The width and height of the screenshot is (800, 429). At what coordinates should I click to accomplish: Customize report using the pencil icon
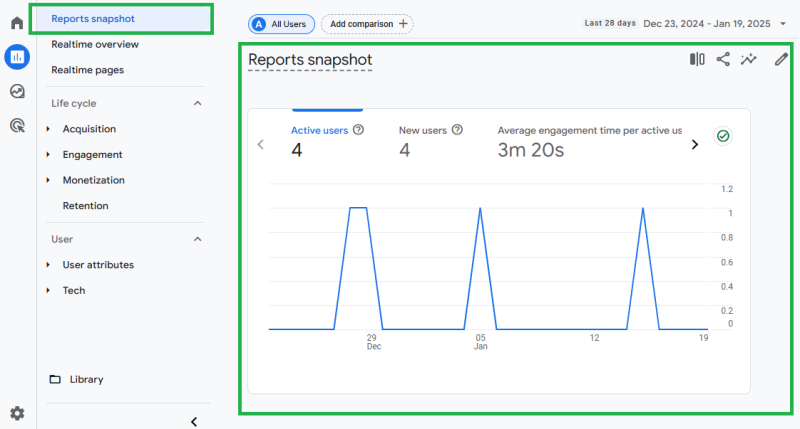point(781,60)
